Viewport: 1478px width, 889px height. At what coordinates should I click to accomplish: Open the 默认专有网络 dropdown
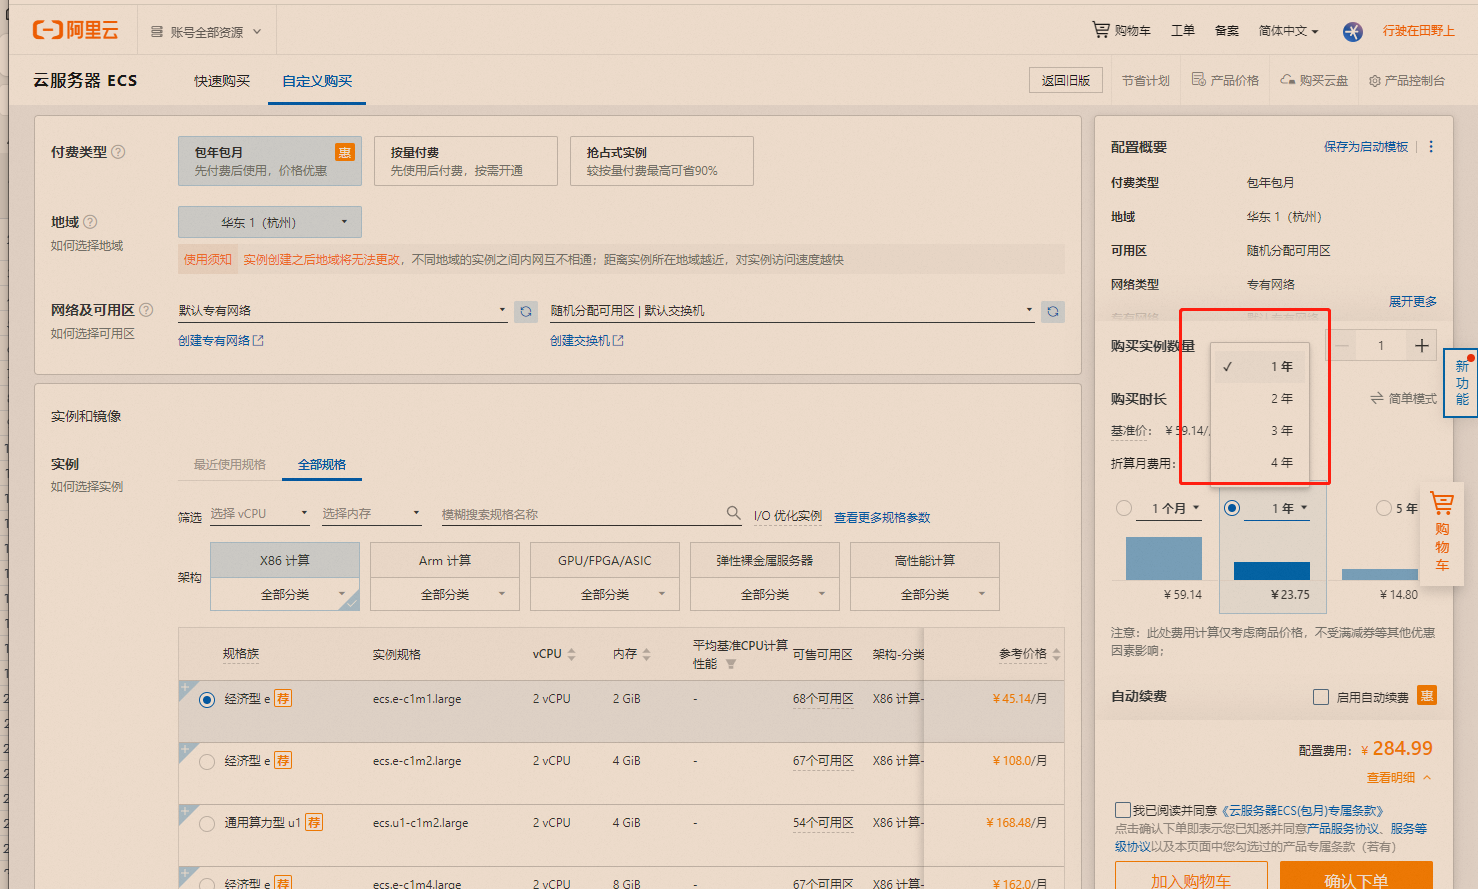[x=343, y=311]
